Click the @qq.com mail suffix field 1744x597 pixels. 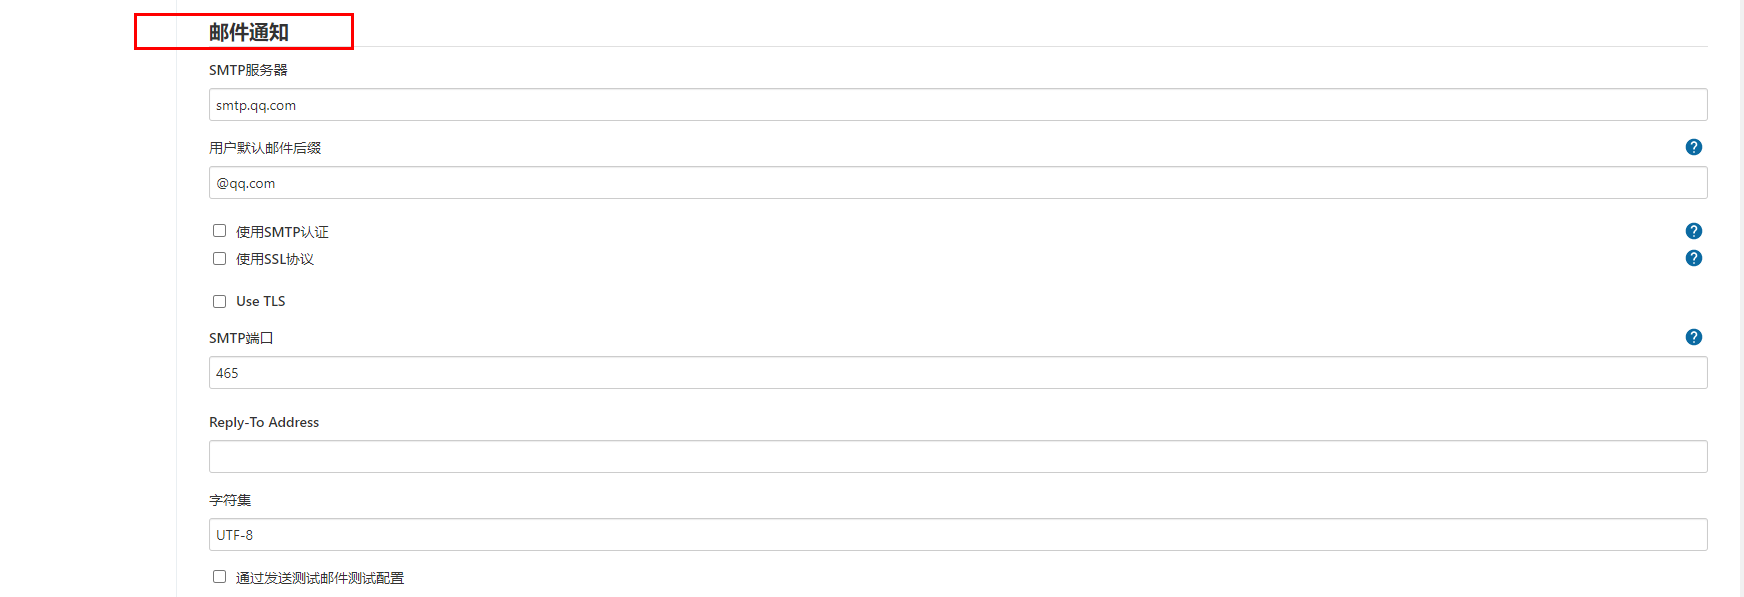pyautogui.click(x=958, y=183)
